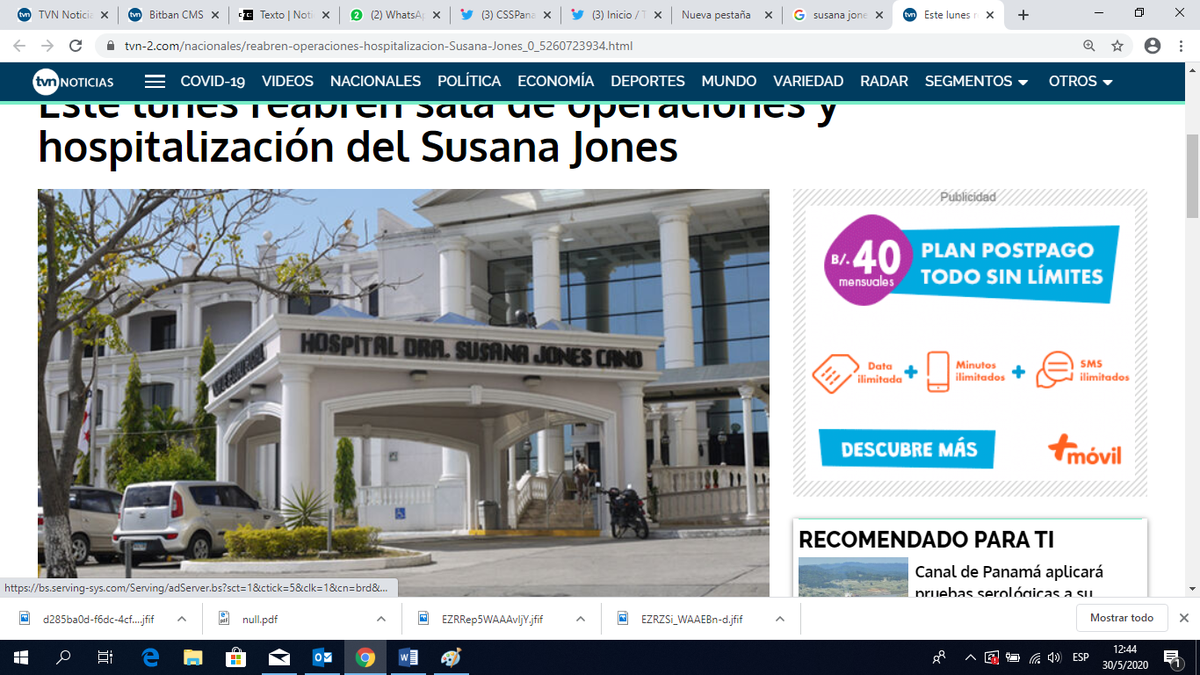
Task: Open options arrow for null.pdf download
Action: 380,619
